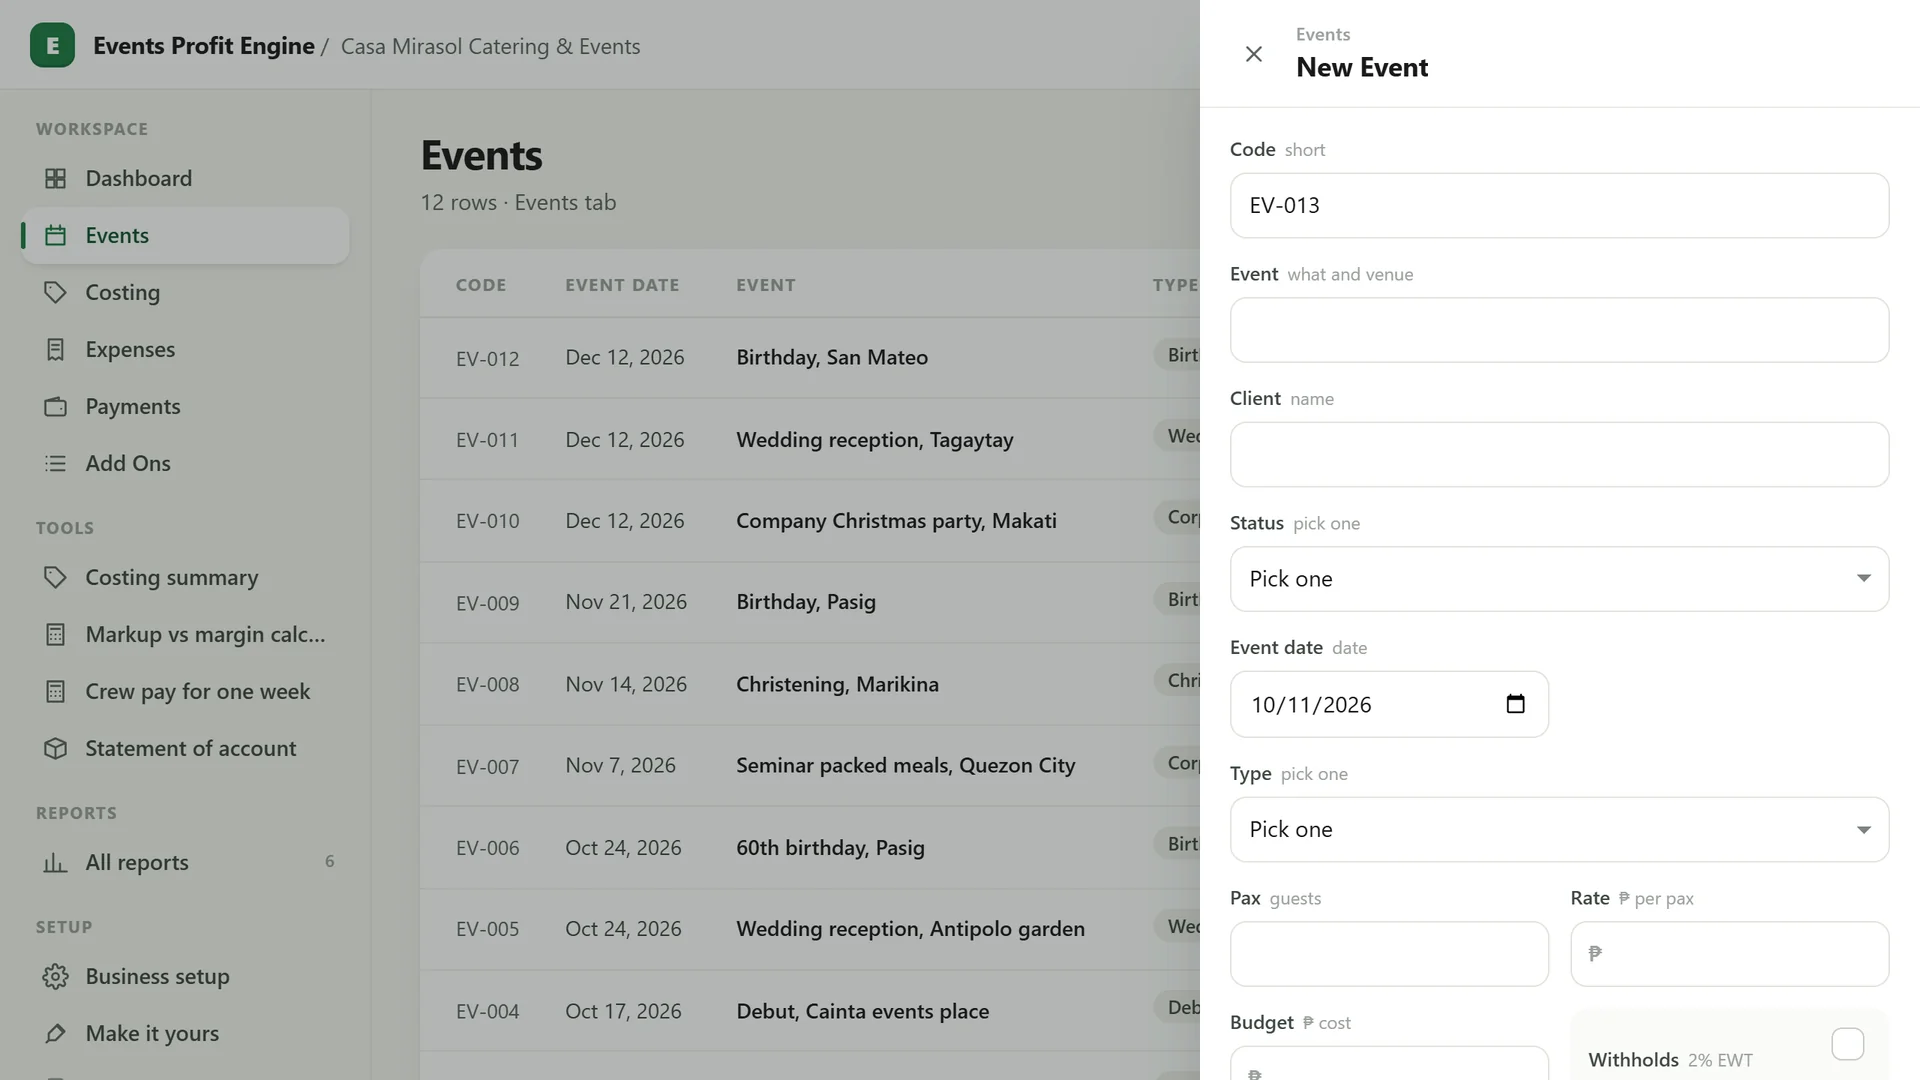This screenshot has height=1080, width=1920.
Task: Click the EVENT DATE column header
Action: [622, 285]
